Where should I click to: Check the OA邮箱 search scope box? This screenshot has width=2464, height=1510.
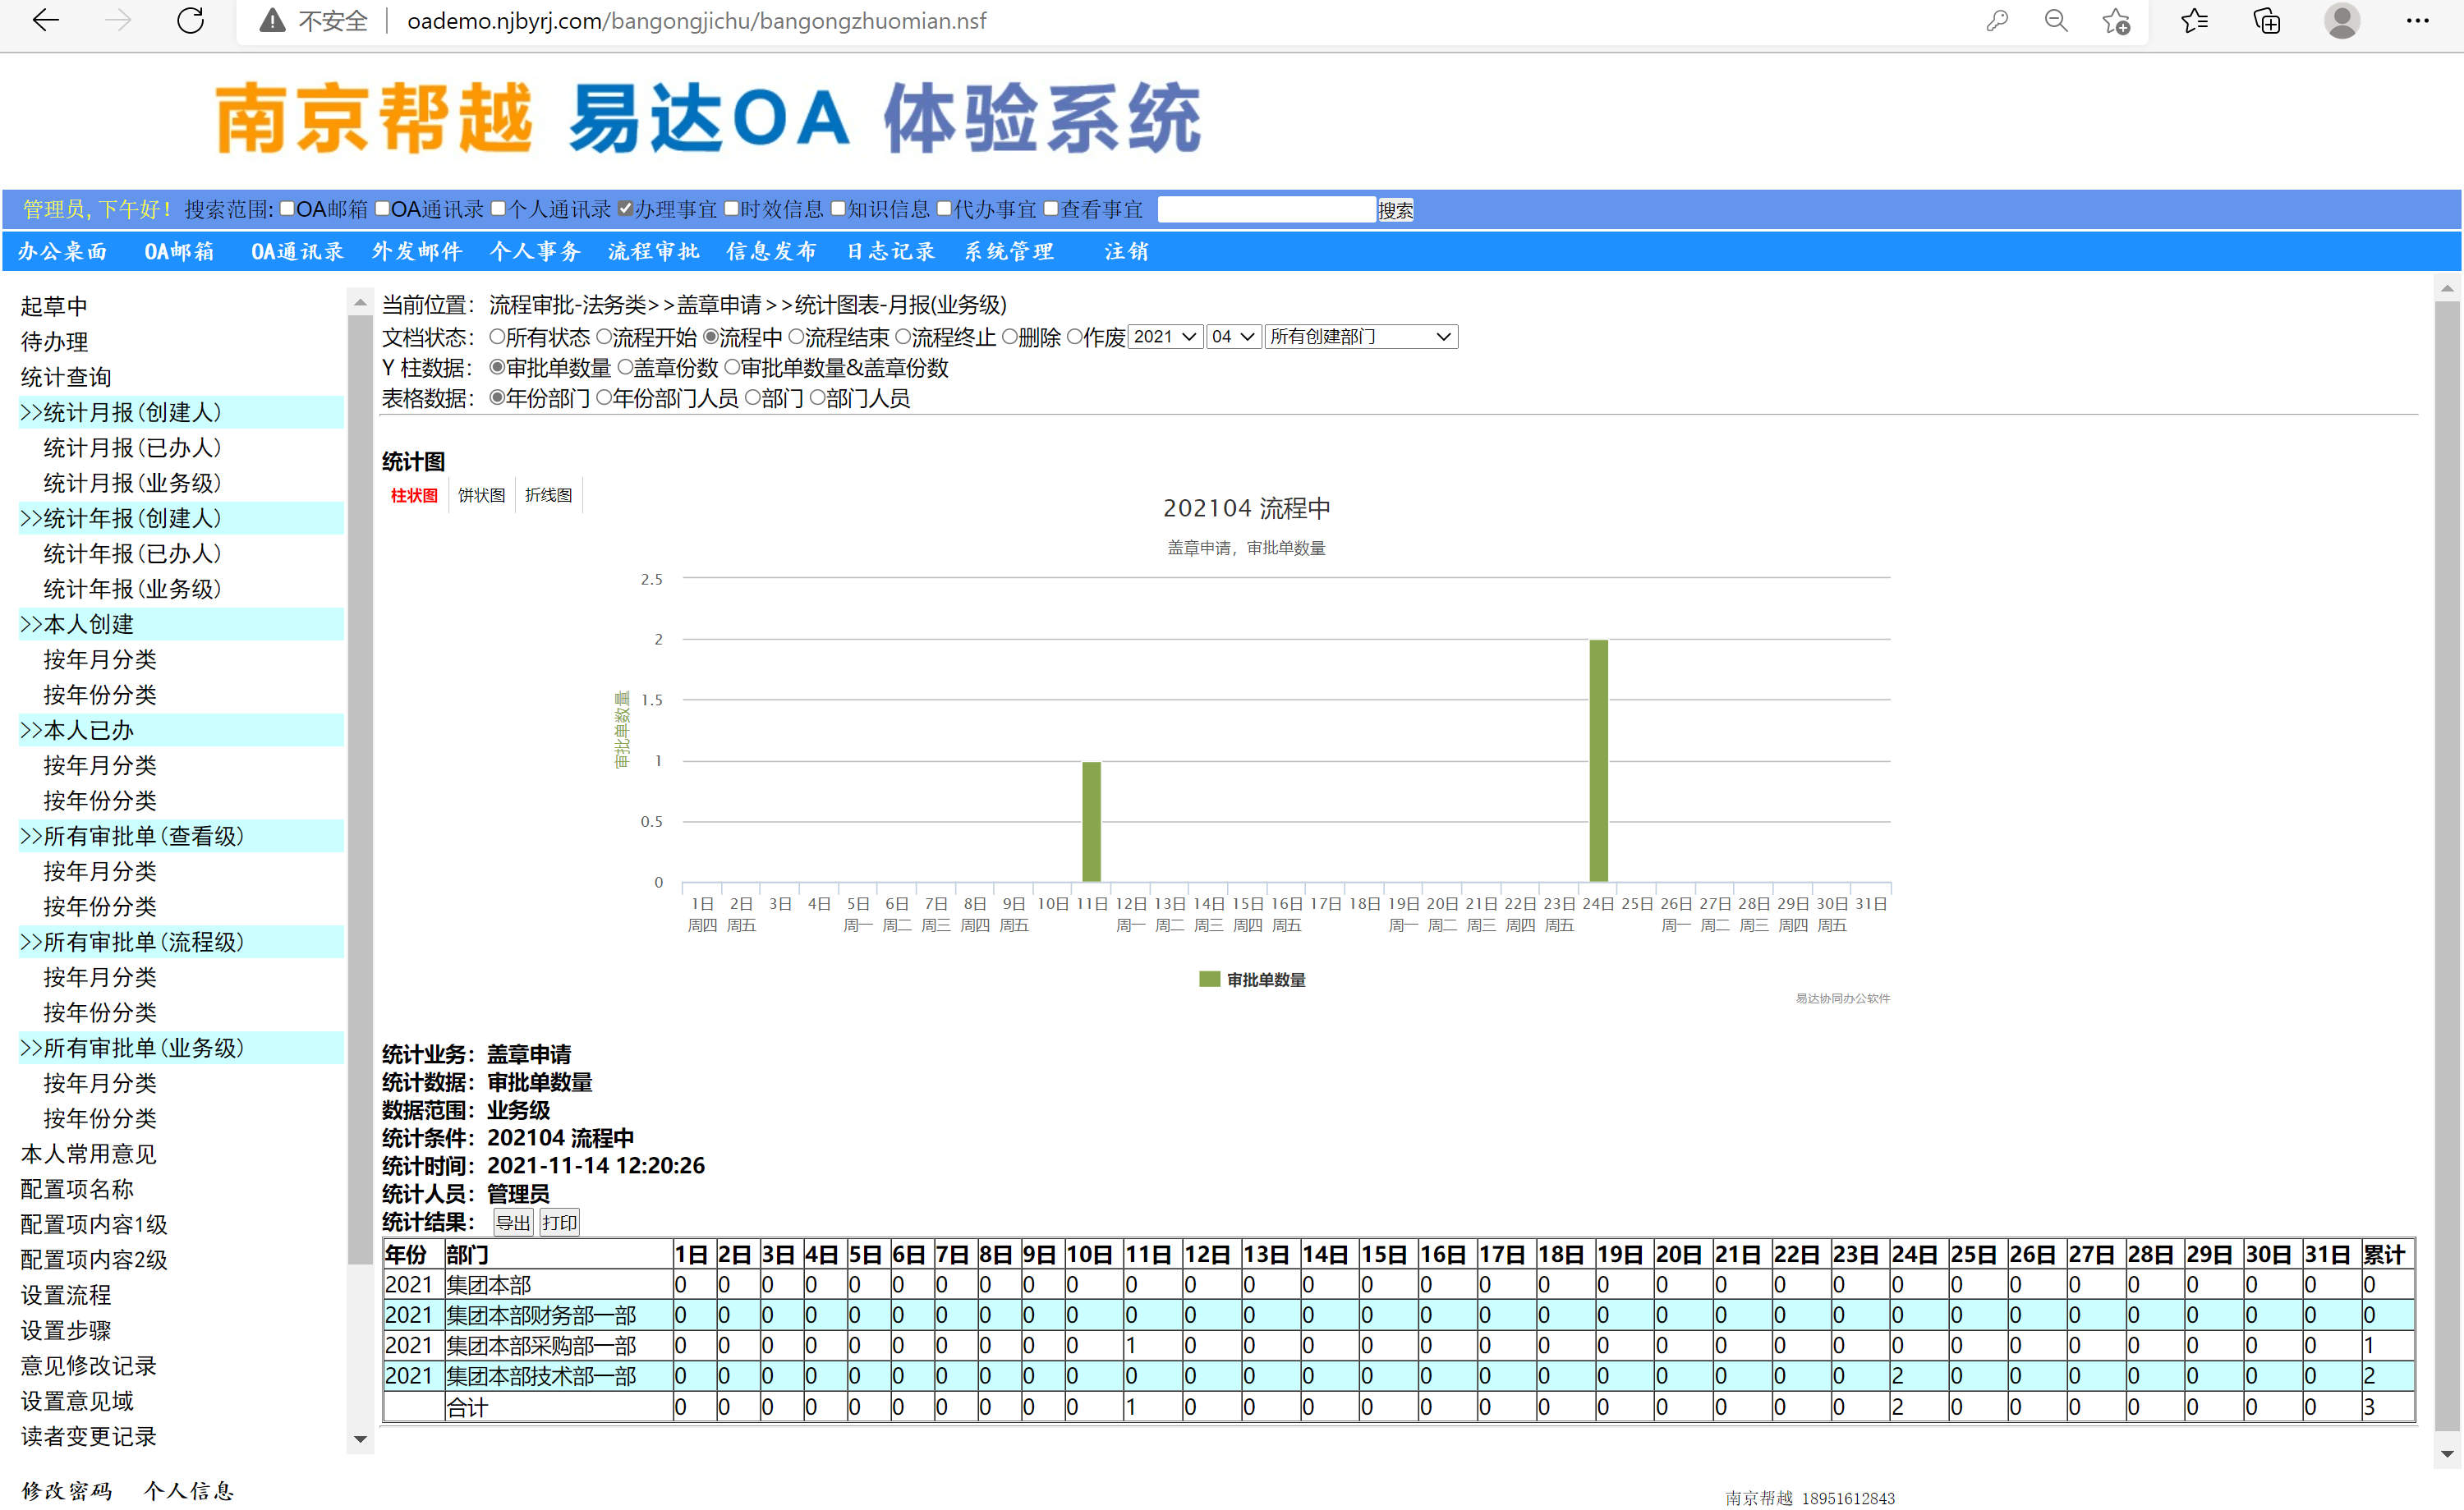[x=287, y=208]
